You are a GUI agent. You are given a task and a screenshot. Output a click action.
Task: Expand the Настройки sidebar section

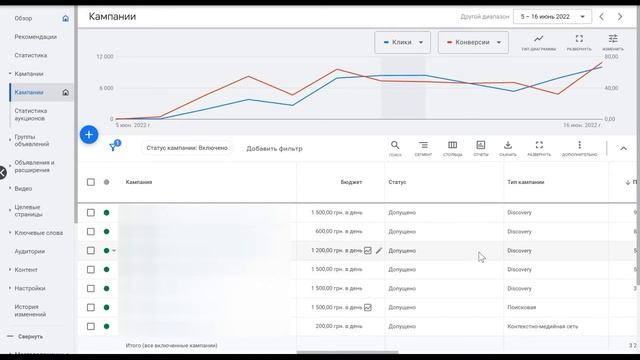pyautogui.click(x=10, y=288)
